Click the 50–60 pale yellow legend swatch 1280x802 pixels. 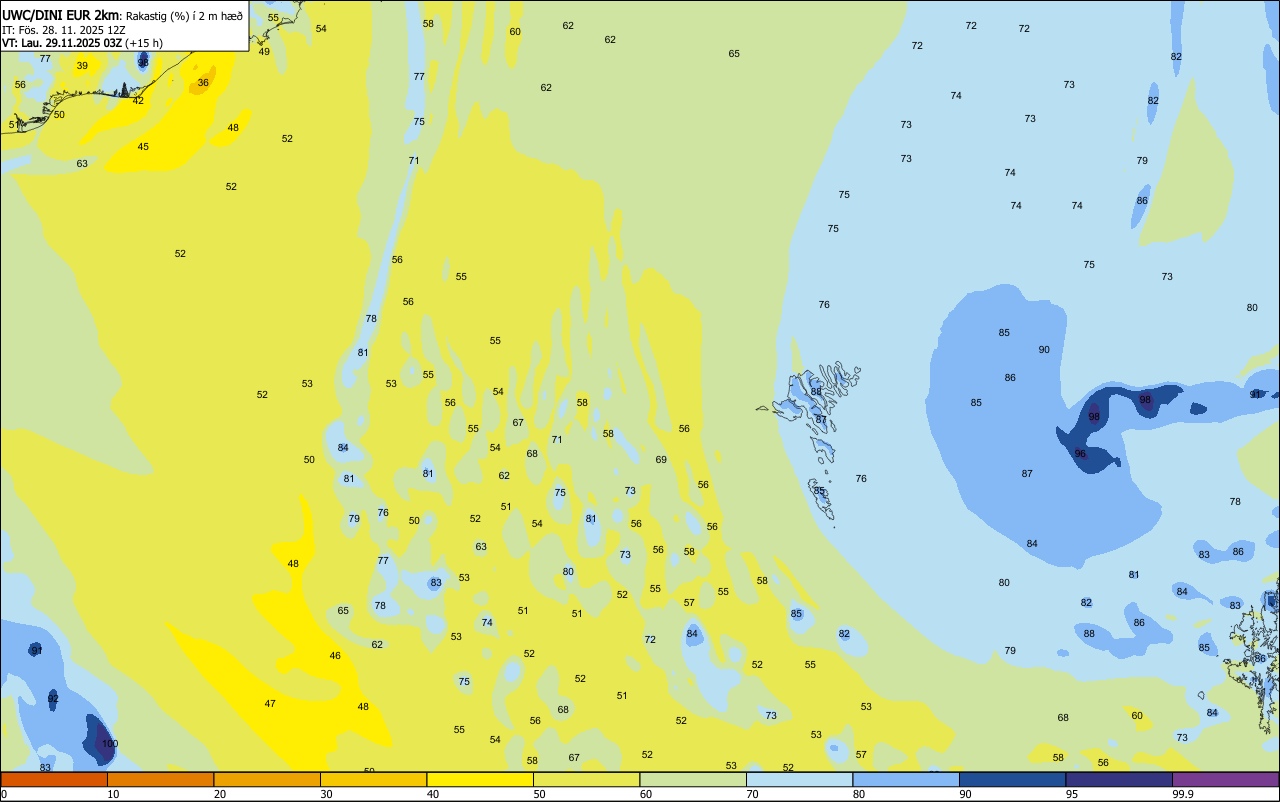pos(586,779)
